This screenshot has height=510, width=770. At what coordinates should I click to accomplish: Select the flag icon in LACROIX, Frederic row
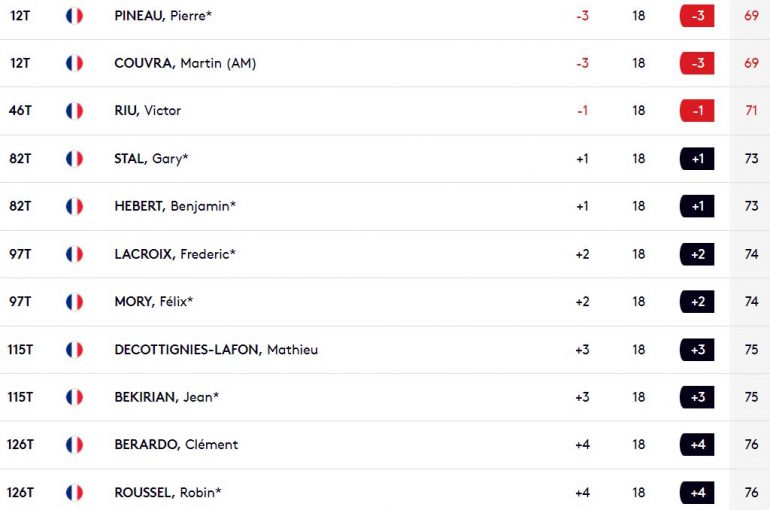(74, 254)
